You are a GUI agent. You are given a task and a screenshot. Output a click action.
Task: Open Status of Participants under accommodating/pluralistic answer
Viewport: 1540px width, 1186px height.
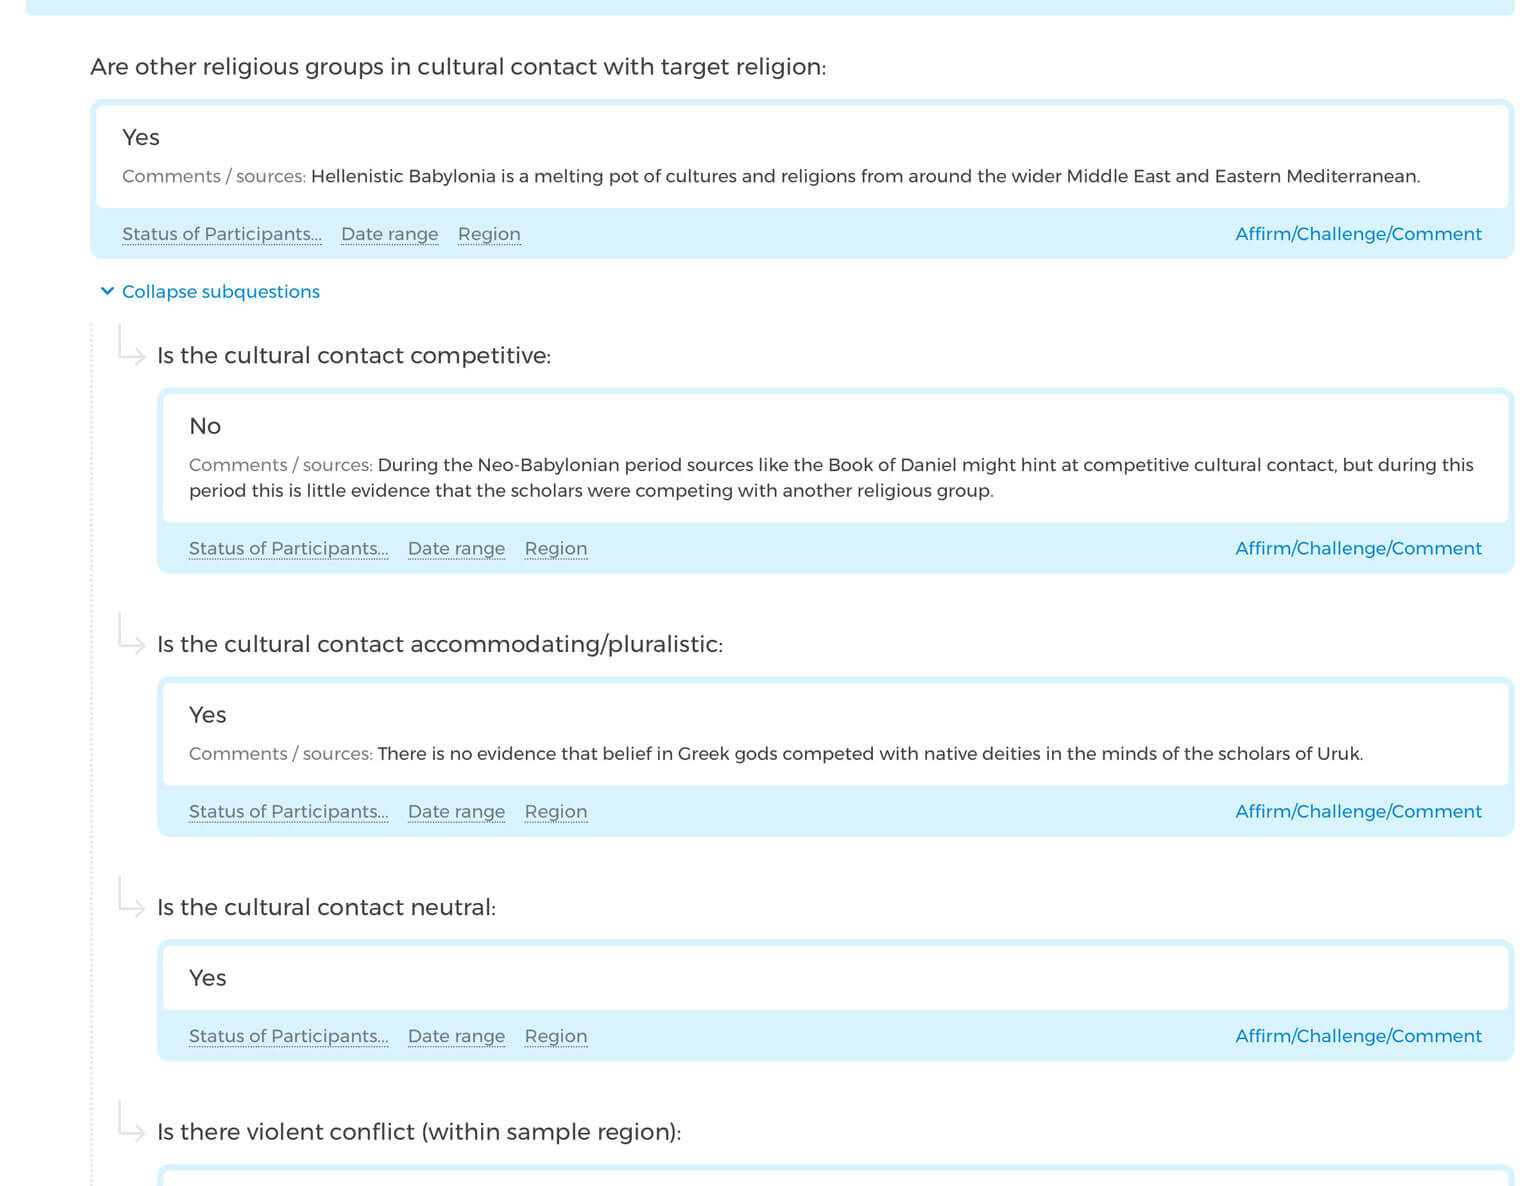(x=288, y=812)
